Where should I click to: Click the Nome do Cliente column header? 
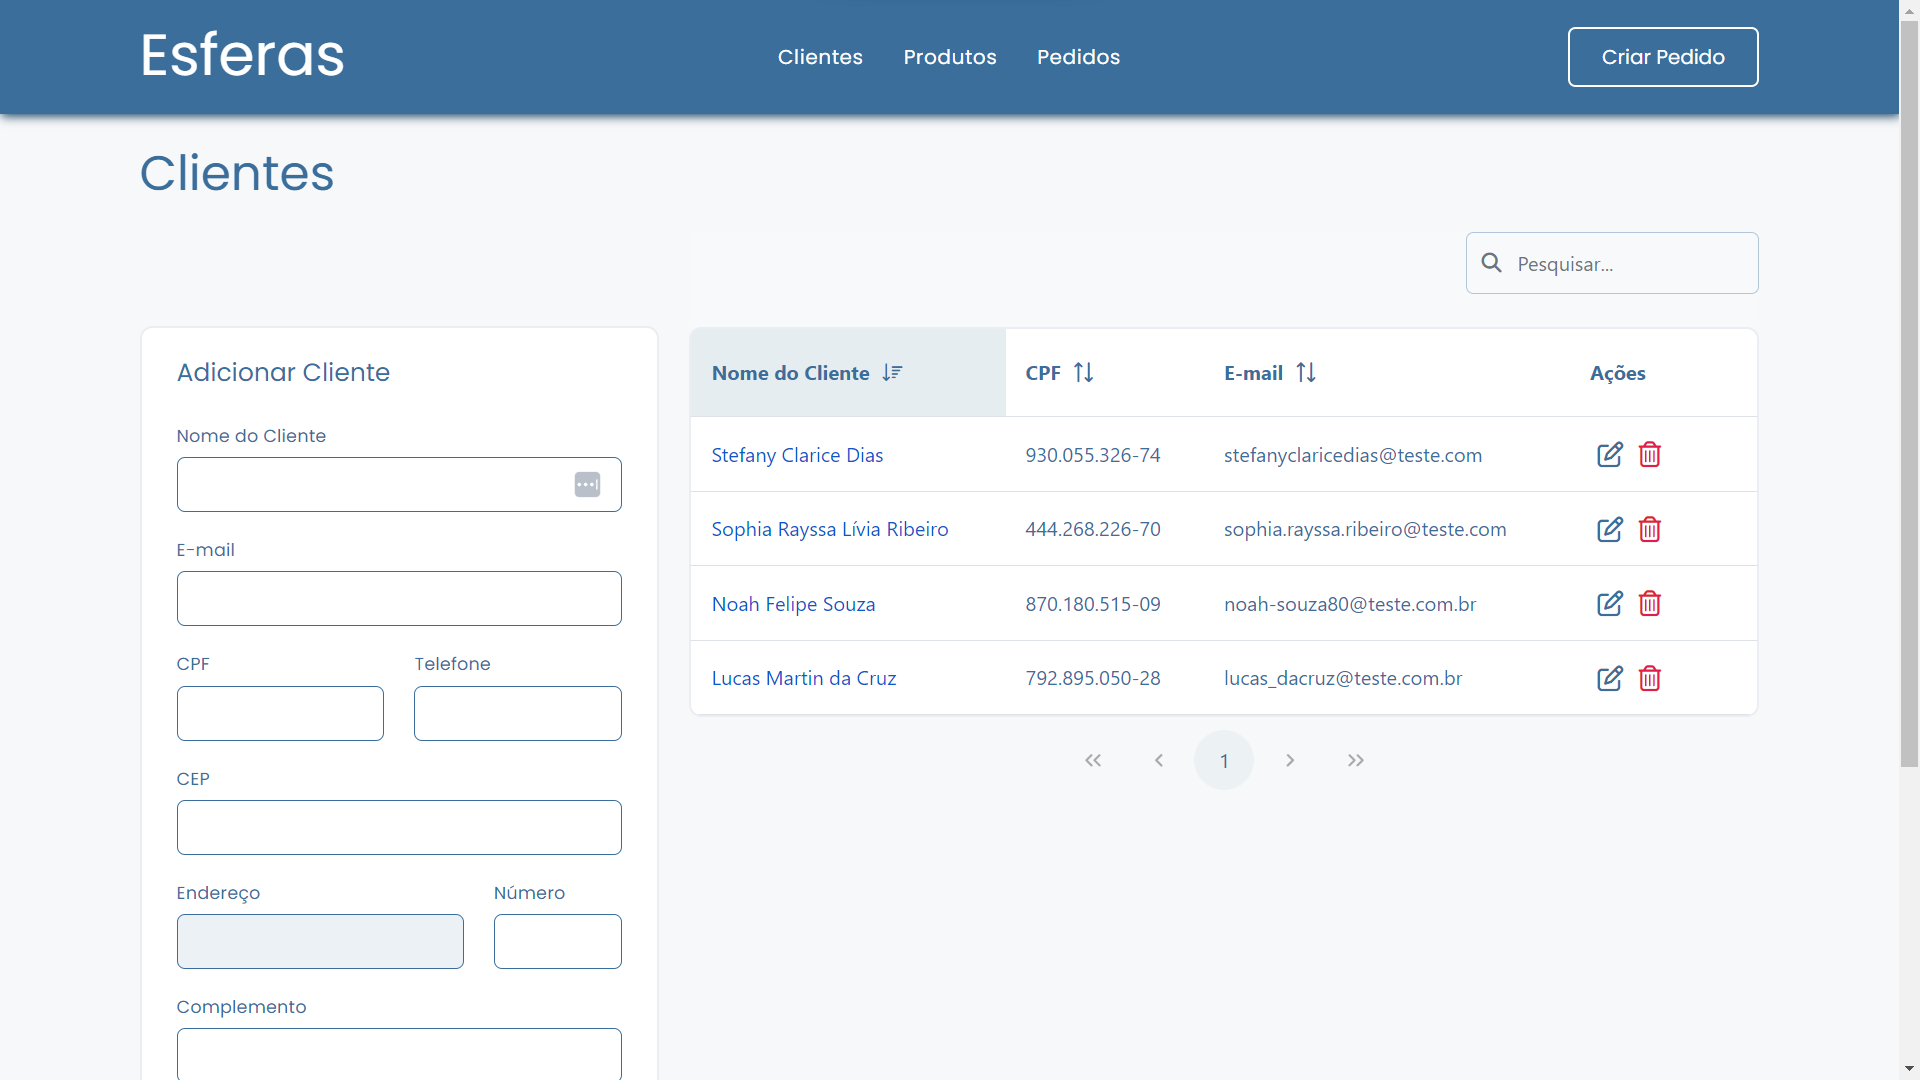(x=847, y=373)
